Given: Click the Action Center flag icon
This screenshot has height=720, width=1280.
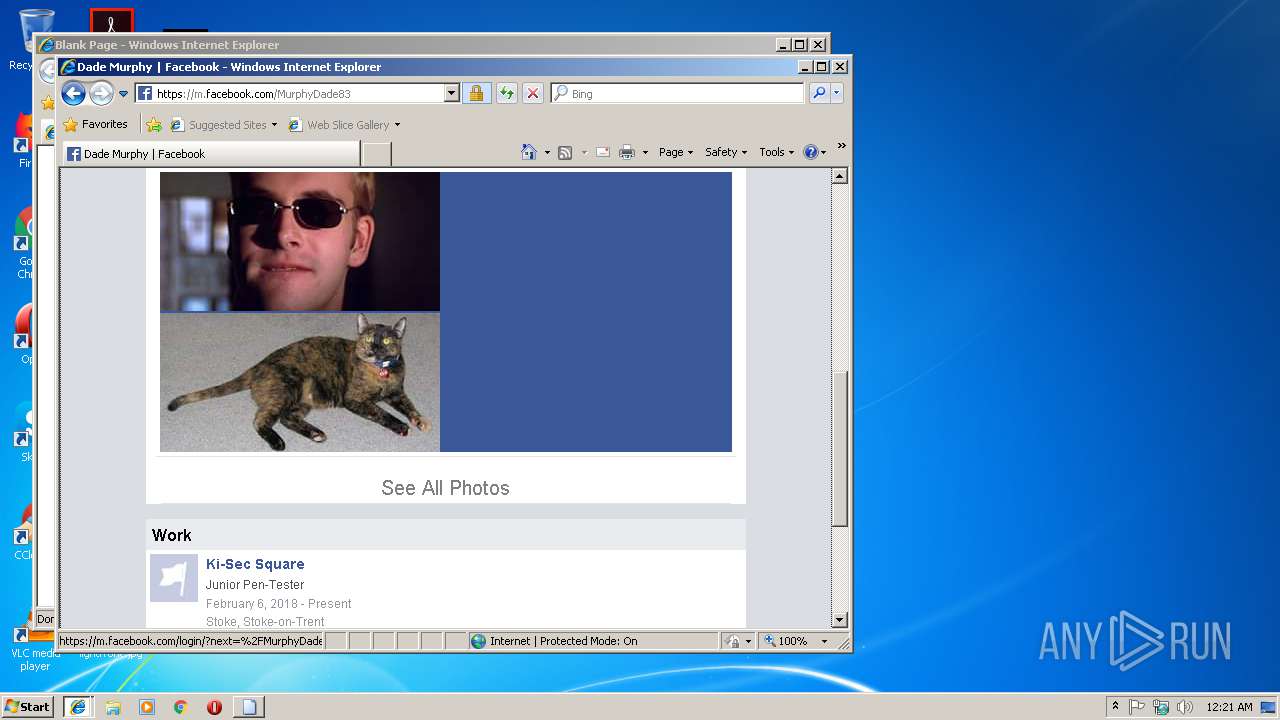Looking at the screenshot, I should [x=1138, y=707].
